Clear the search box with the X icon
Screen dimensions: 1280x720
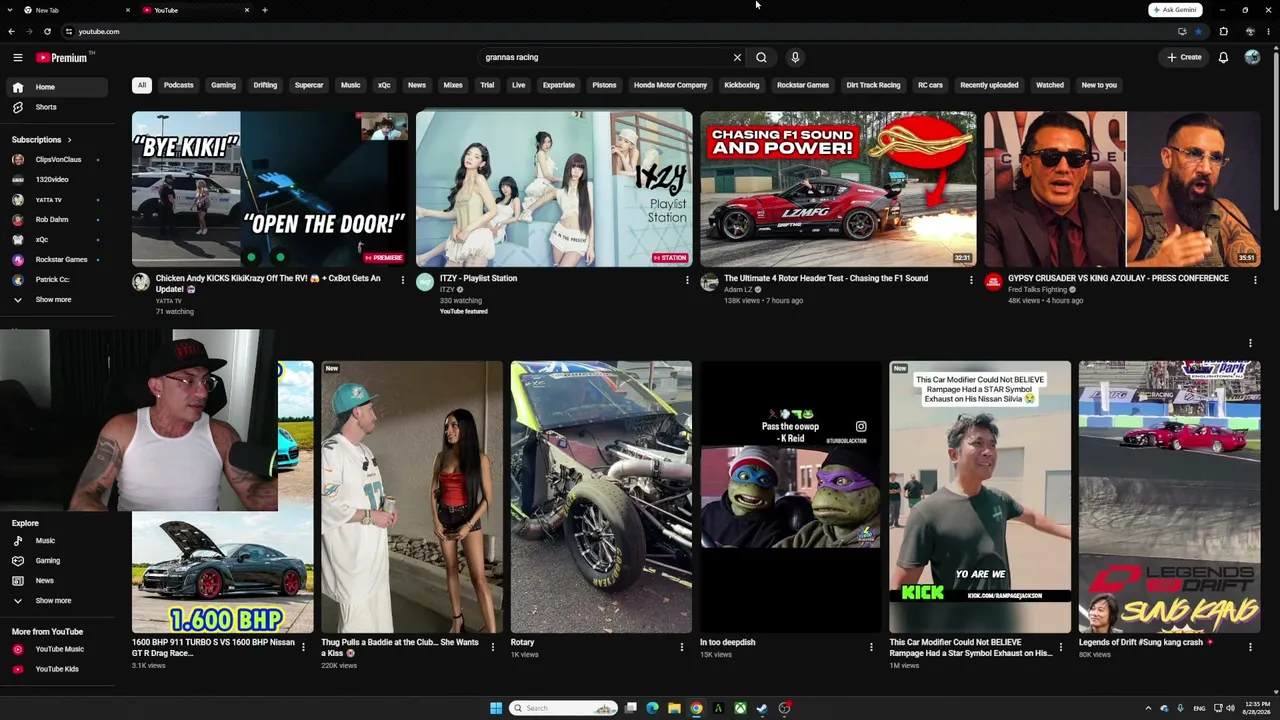tap(737, 58)
